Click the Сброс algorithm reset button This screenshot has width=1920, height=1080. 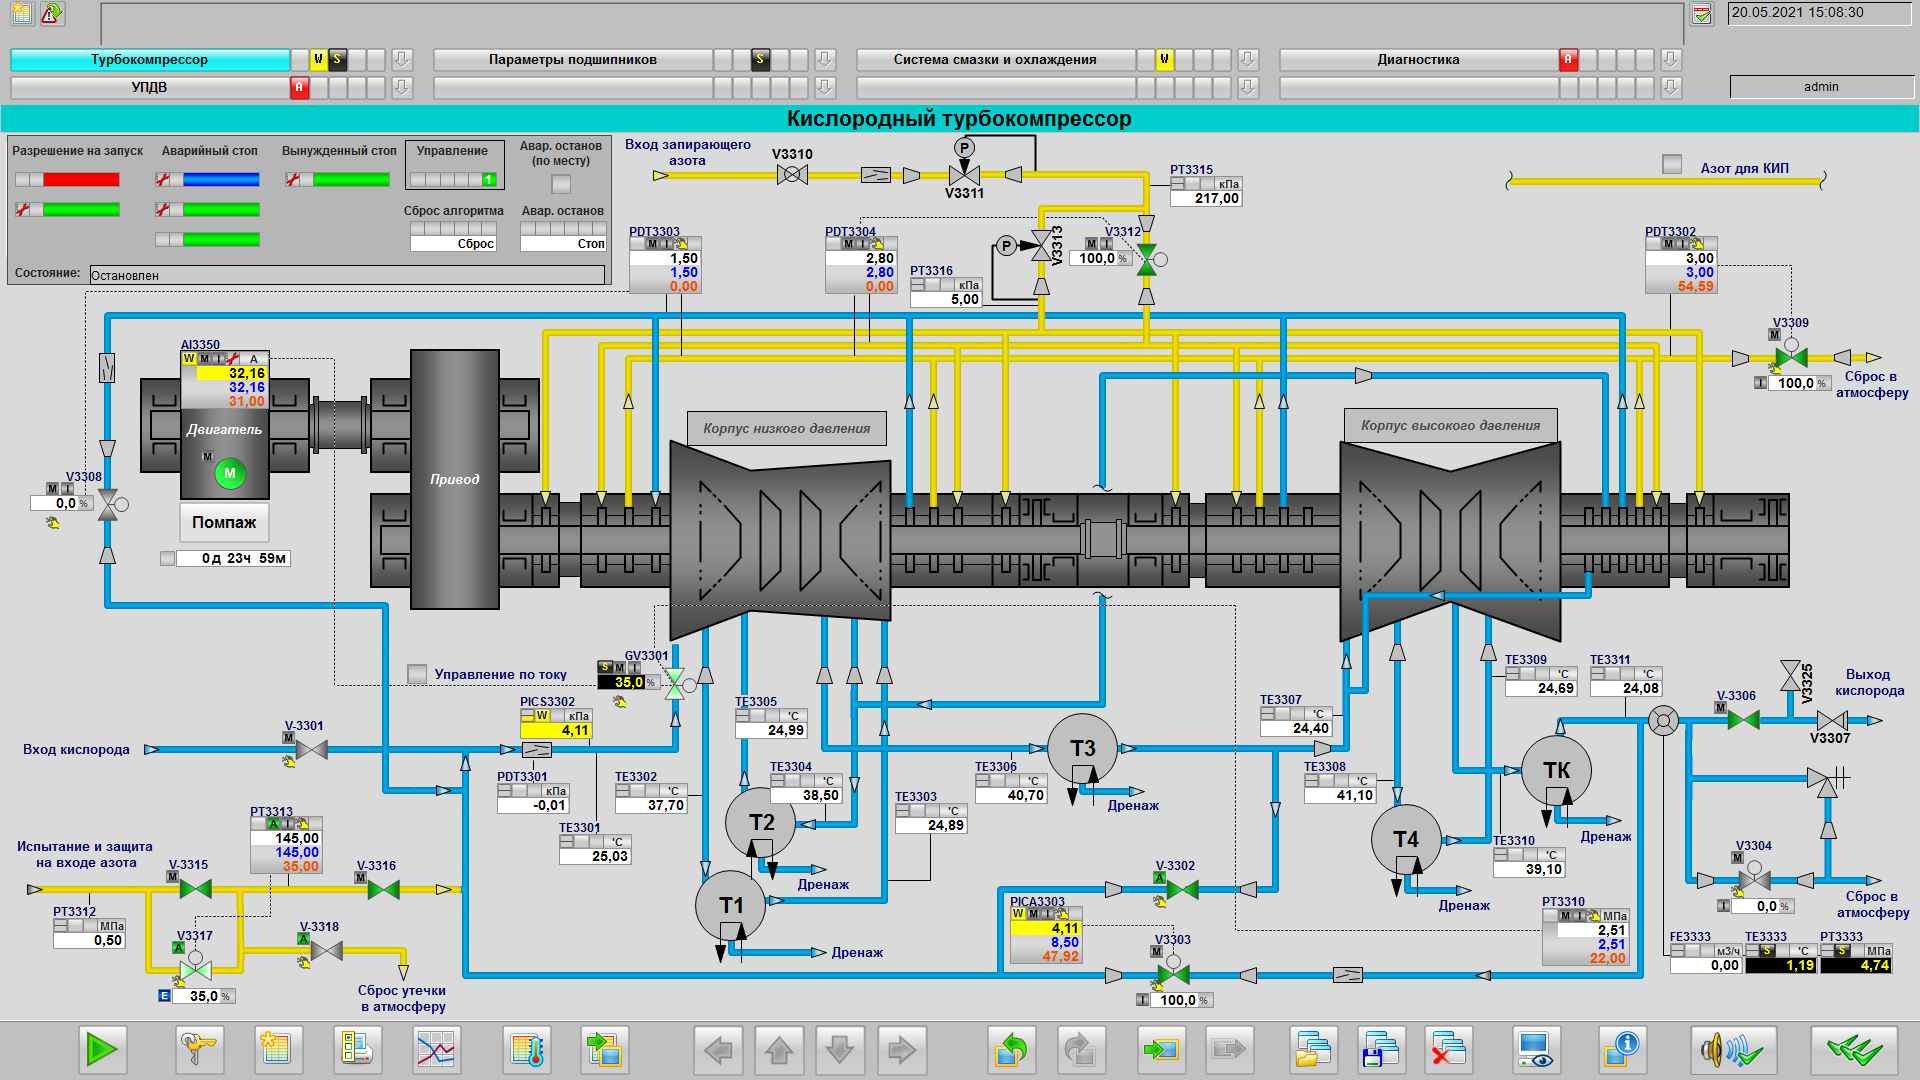pyautogui.click(x=453, y=243)
